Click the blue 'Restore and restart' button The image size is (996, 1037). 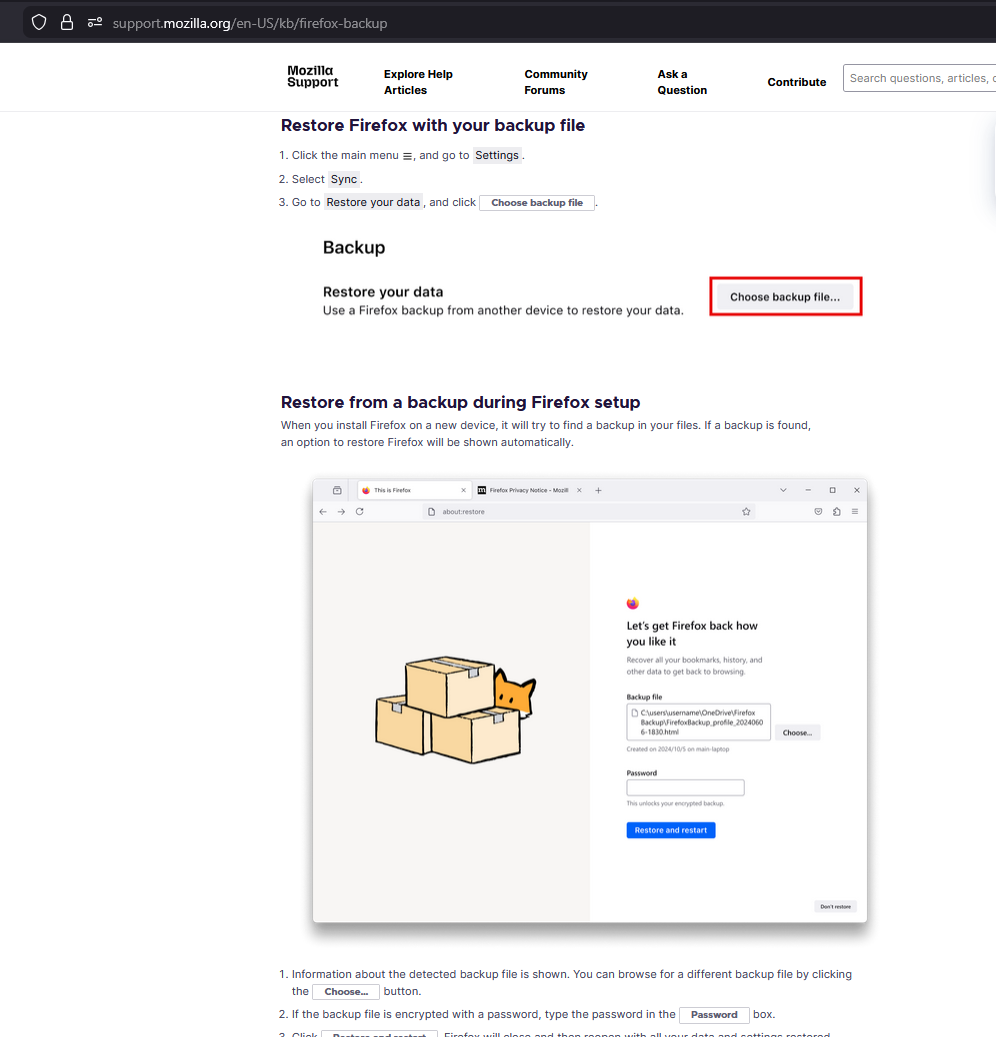(671, 830)
